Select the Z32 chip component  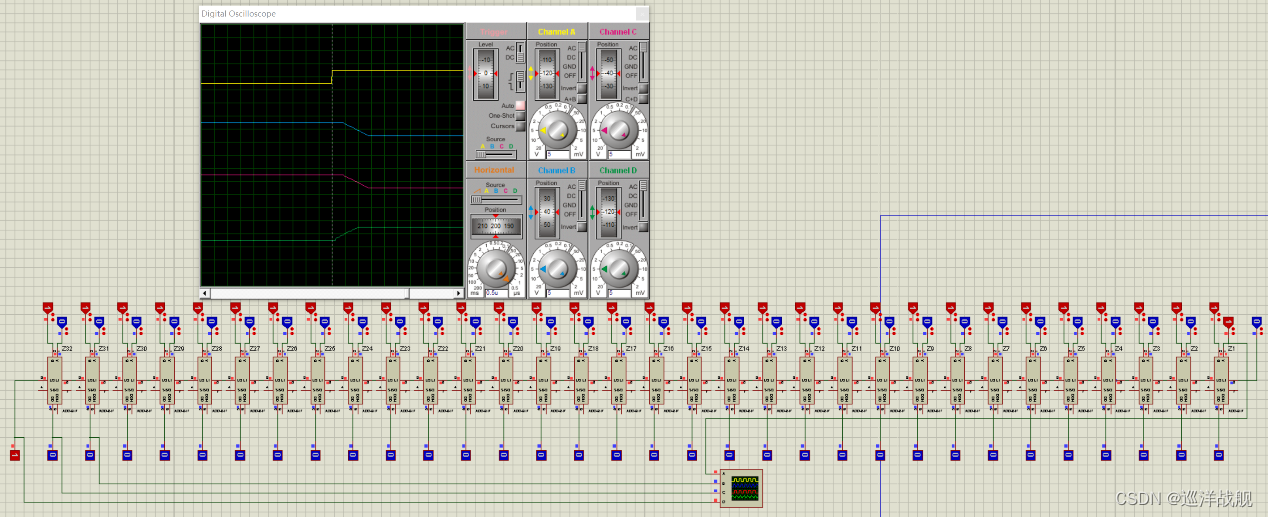pyautogui.click(x=54, y=381)
